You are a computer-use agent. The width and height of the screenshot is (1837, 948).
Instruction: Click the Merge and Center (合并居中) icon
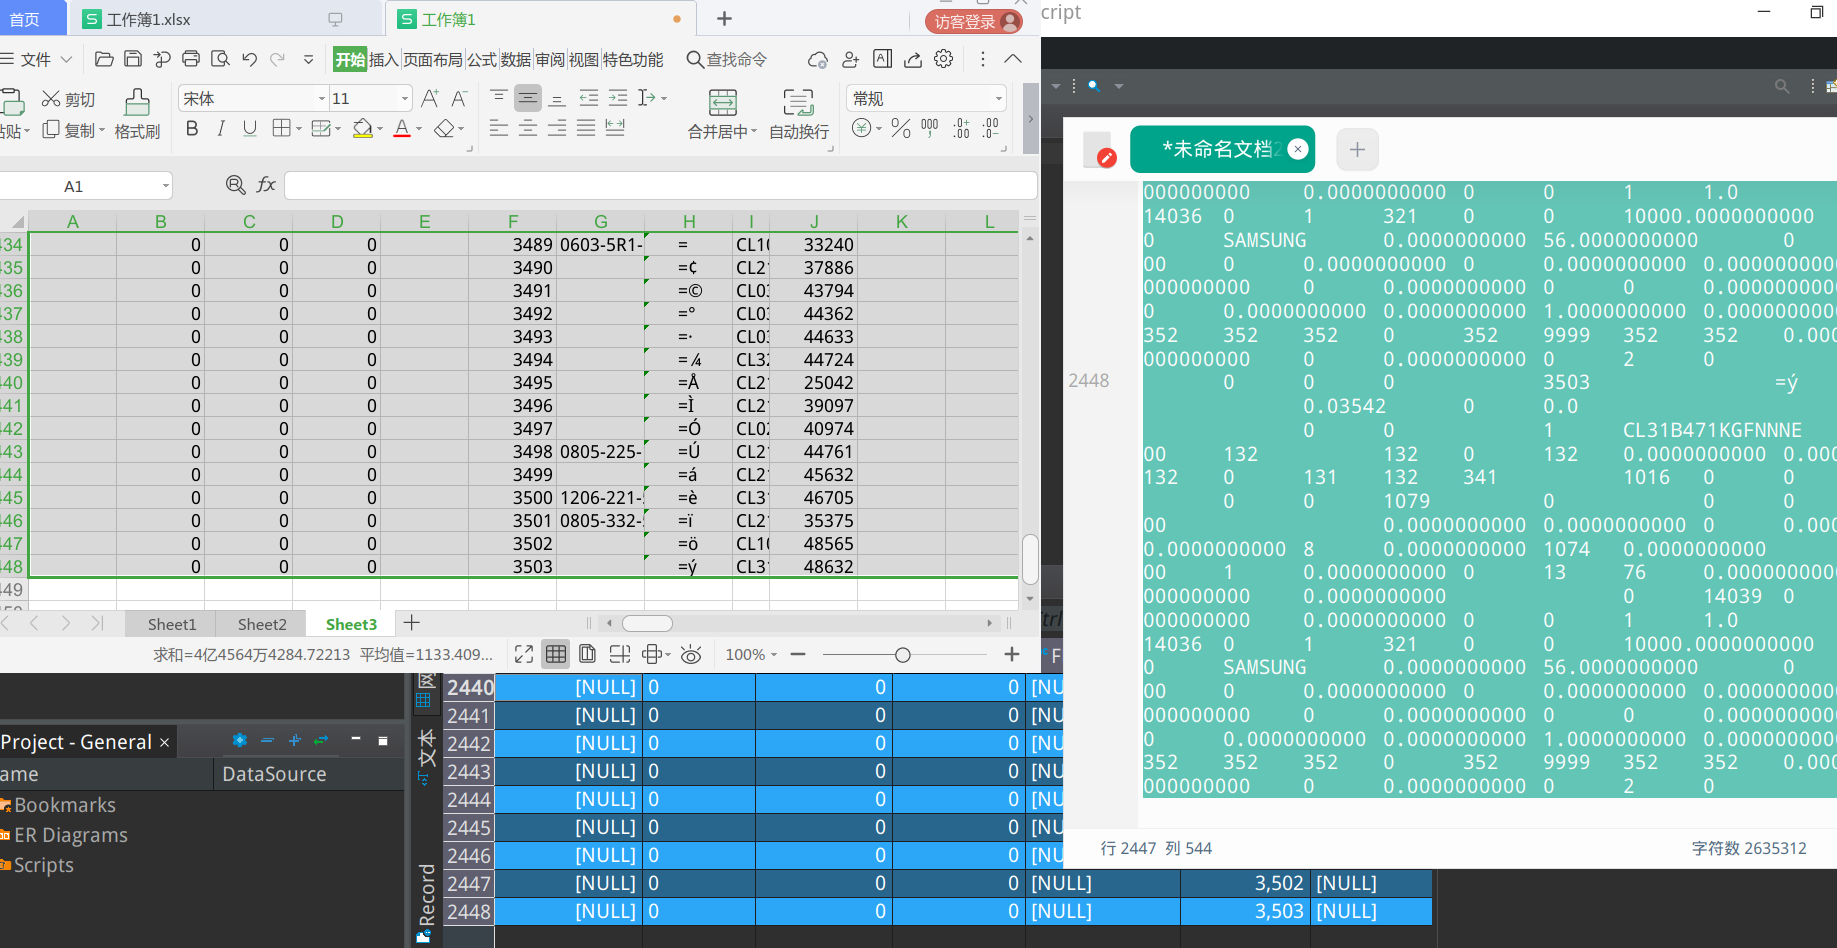[722, 103]
